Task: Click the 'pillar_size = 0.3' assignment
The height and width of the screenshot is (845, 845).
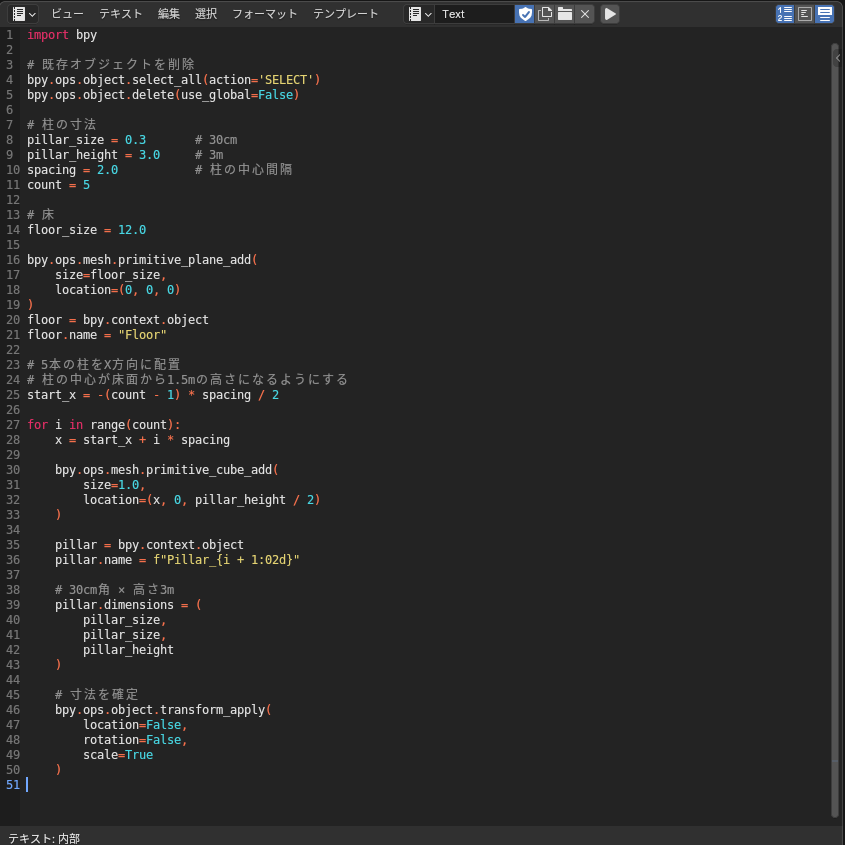Action: pyautogui.click(x=86, y=140)
